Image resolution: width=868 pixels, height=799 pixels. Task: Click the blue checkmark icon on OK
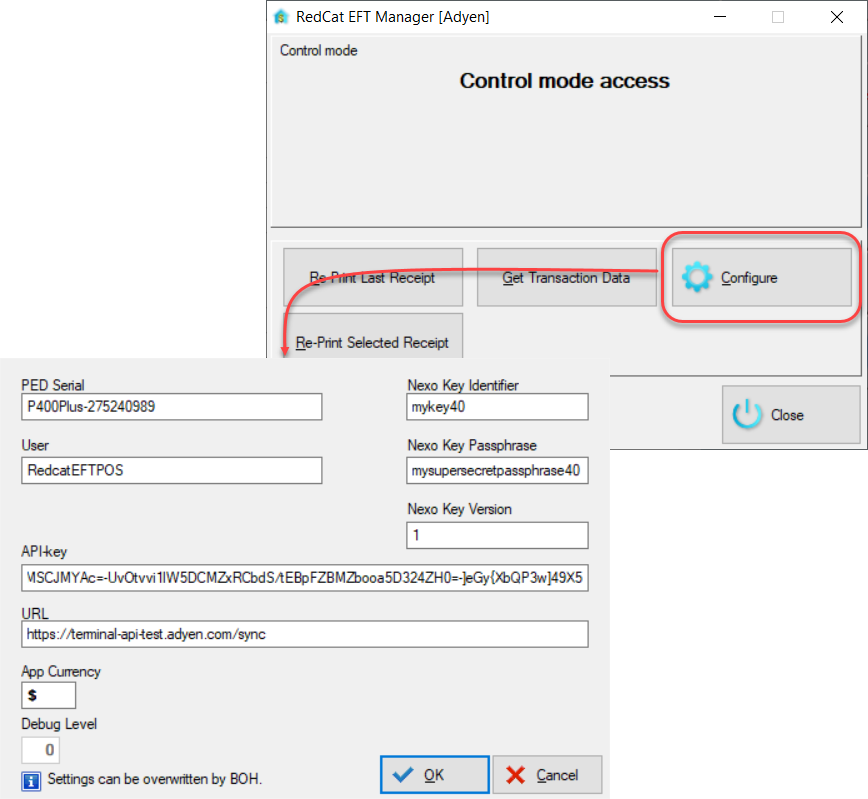pos(405,774)
